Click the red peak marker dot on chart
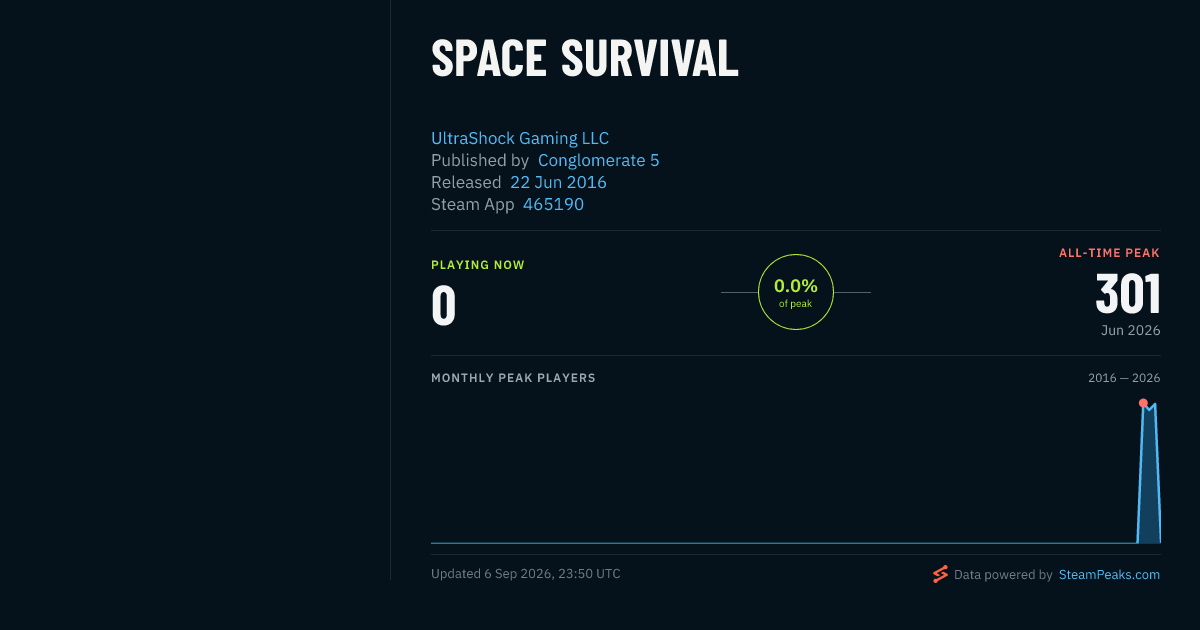The image size is (1200, 630). click(x=1143, y=403)
